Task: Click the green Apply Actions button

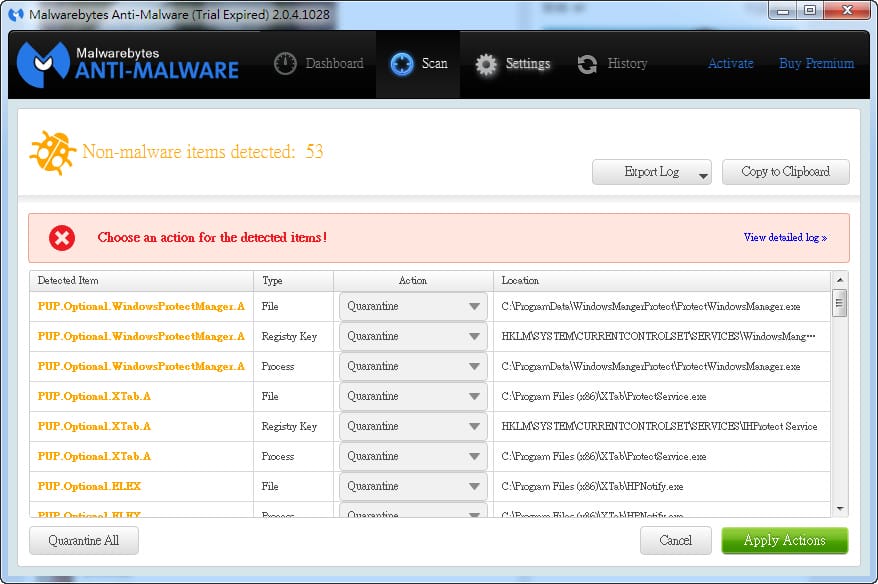Action: pyautogui.click(x=784, y=540)
